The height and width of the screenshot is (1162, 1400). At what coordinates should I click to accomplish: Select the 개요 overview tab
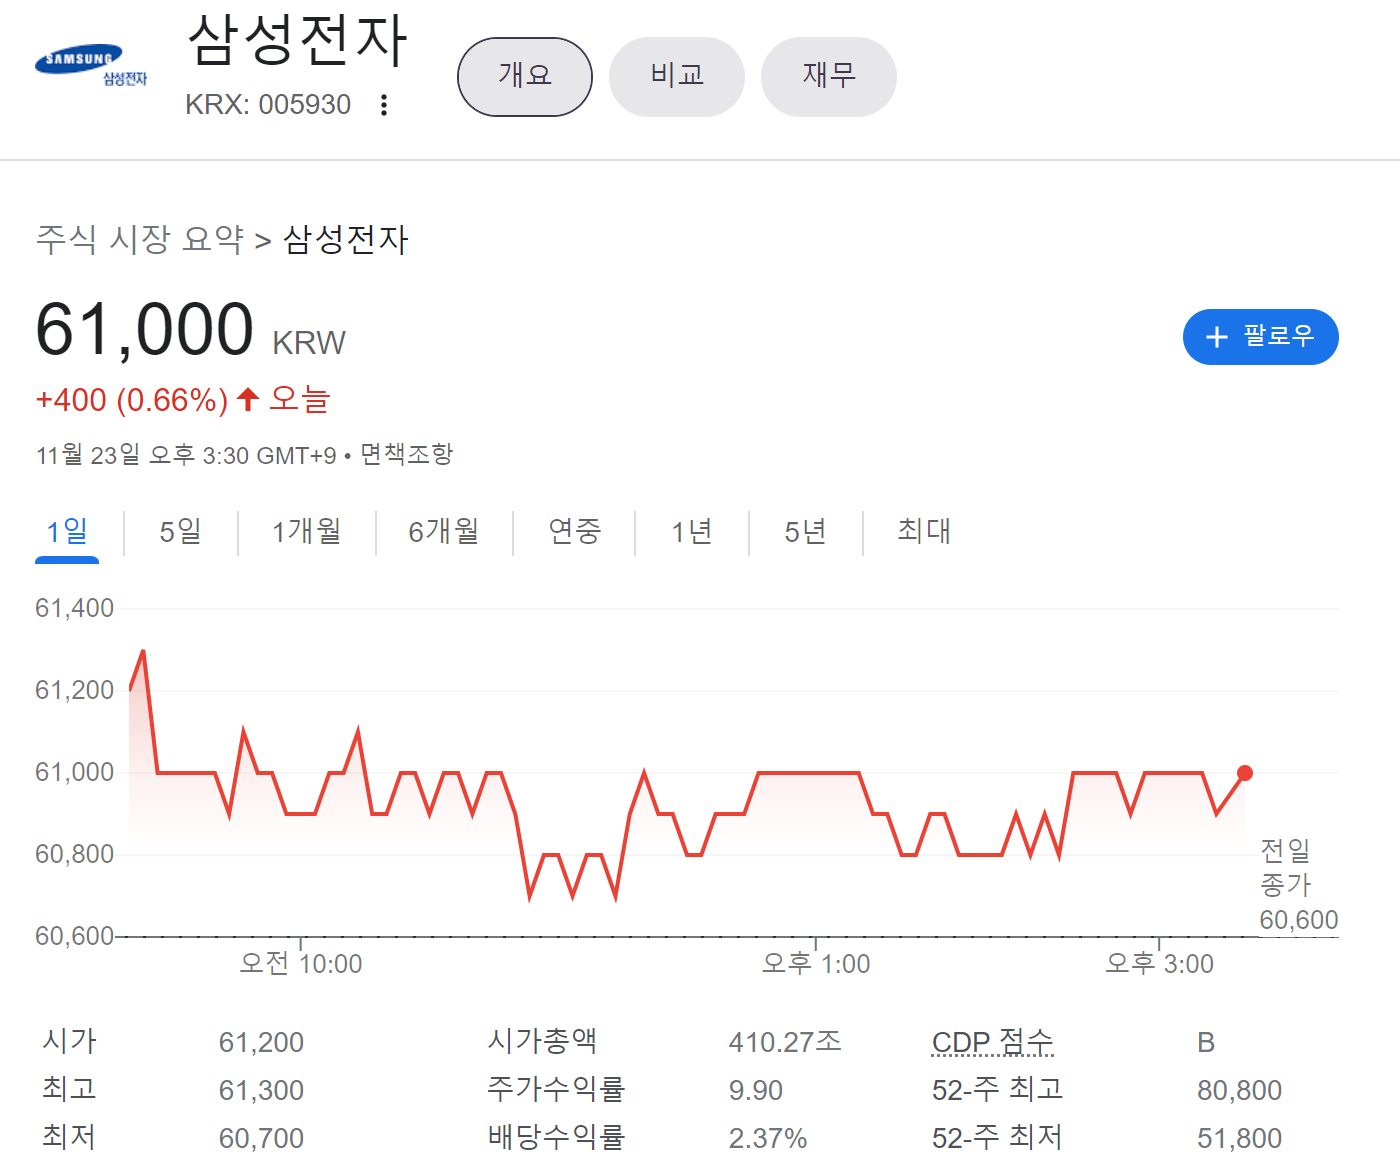click(525, 77)
